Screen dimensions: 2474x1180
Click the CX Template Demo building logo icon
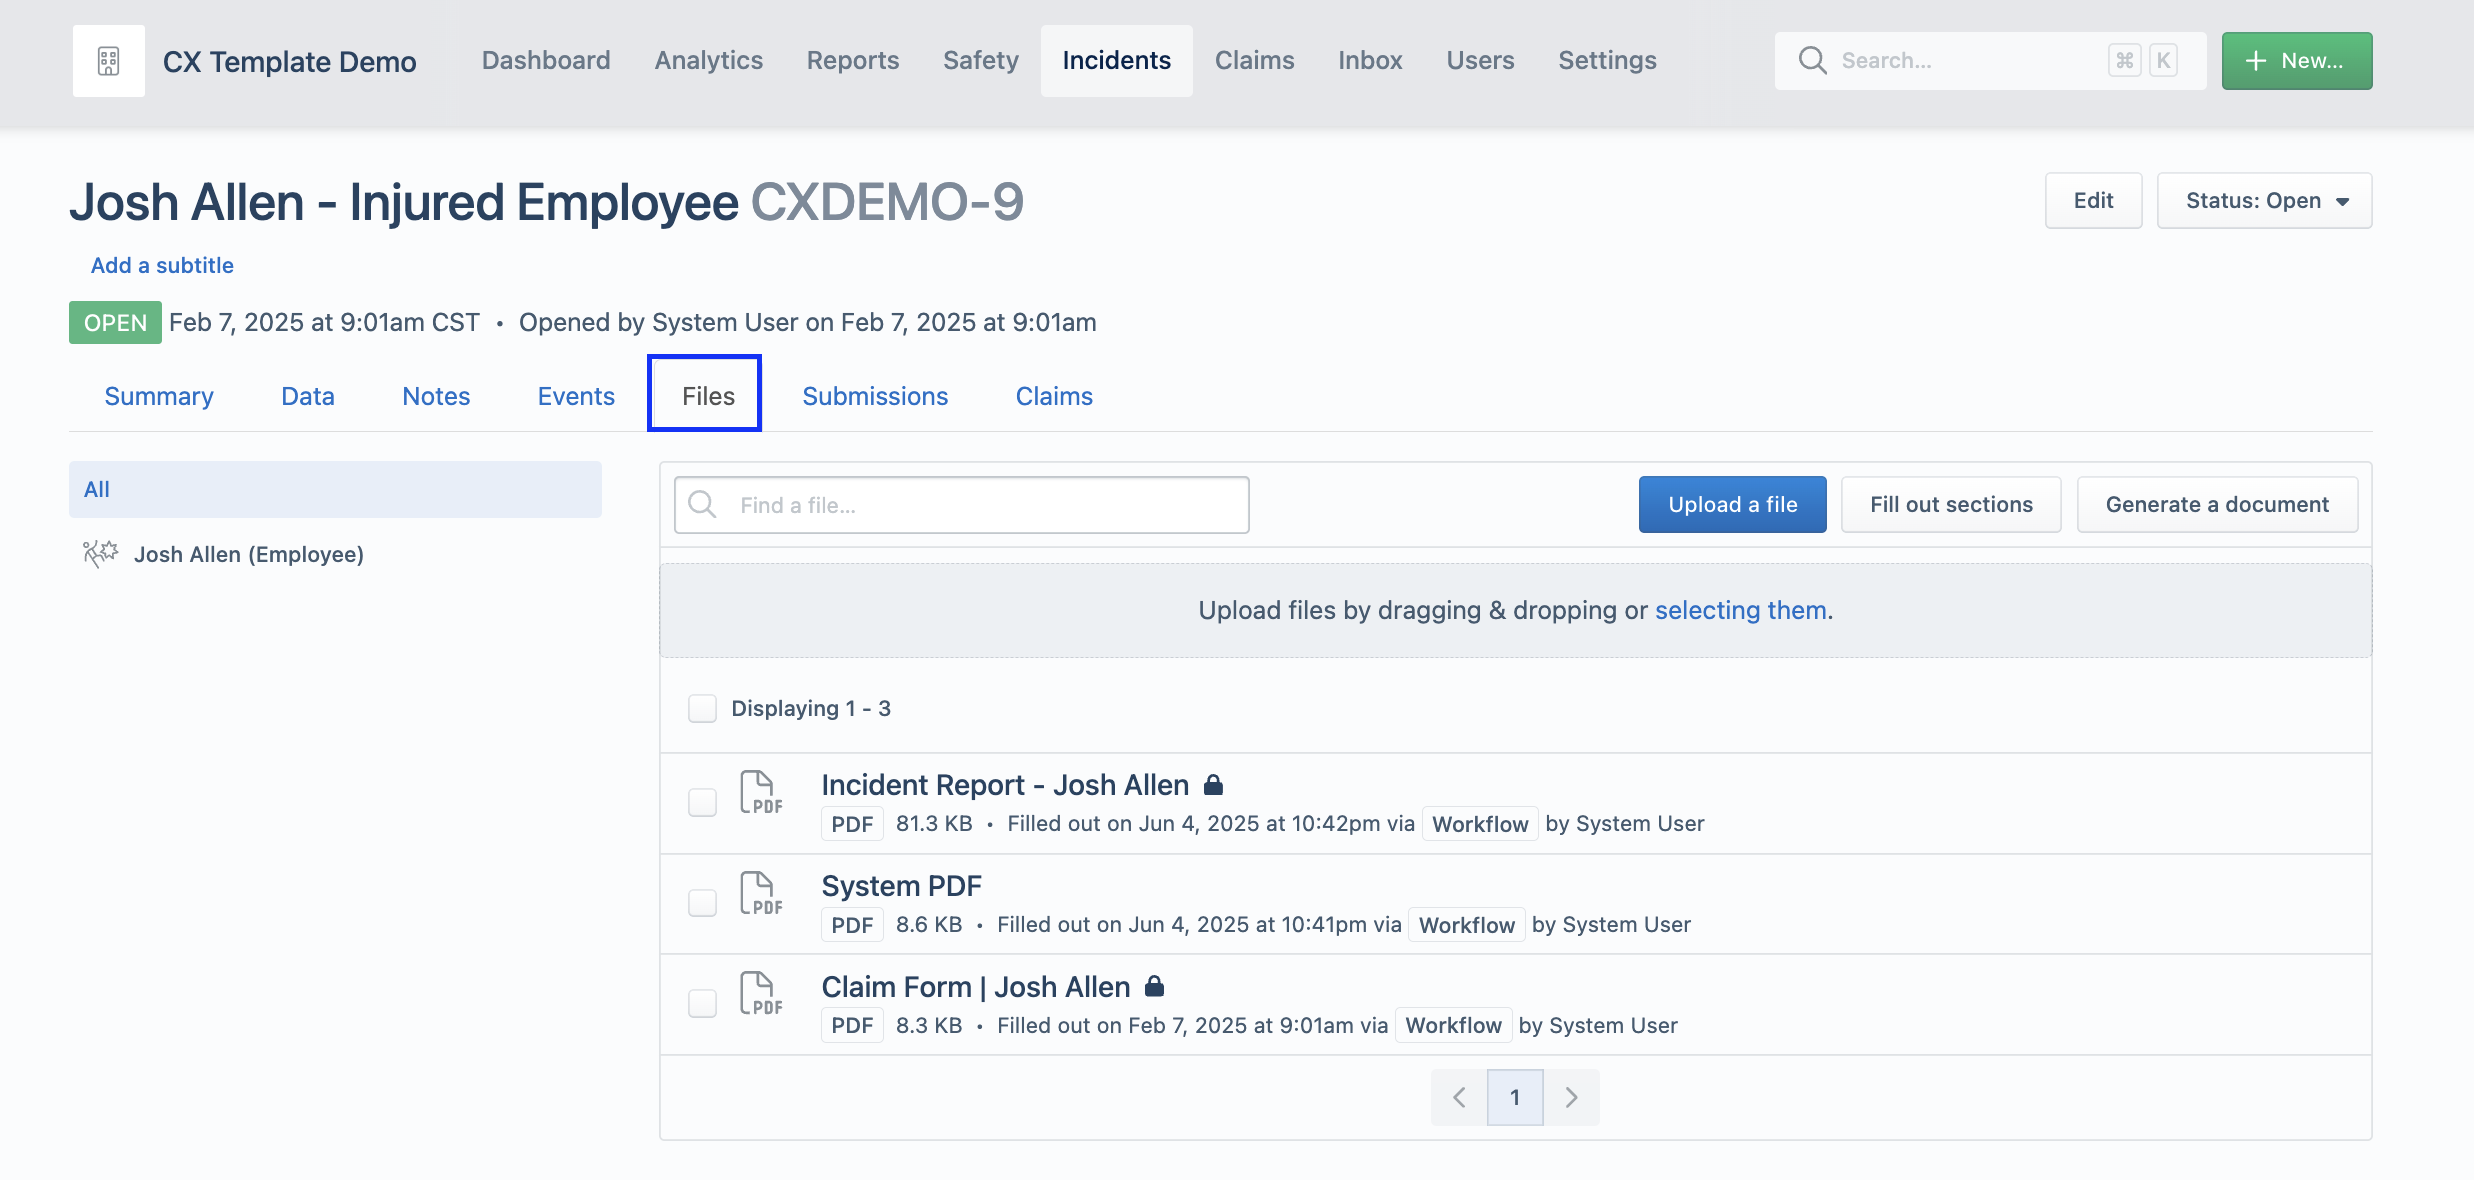coord(108,61)
